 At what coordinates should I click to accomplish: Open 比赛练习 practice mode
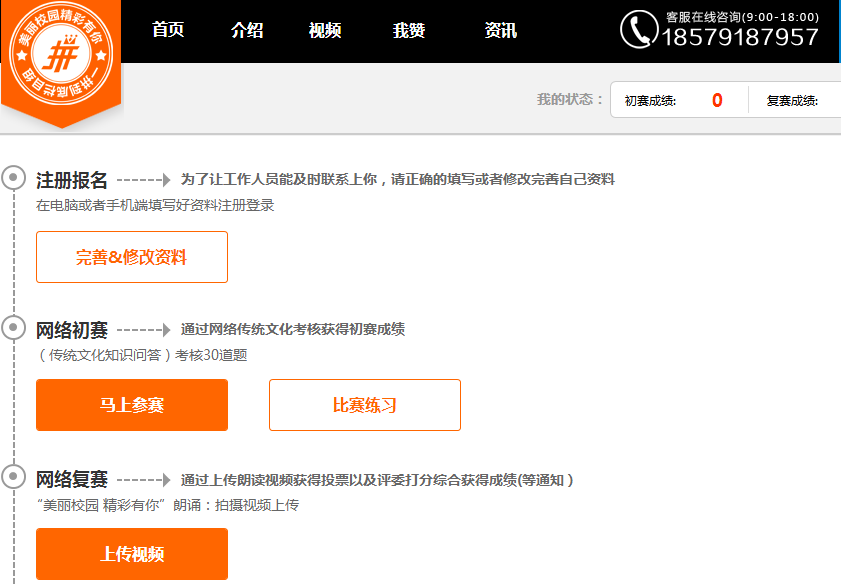[x=365, y=405]
